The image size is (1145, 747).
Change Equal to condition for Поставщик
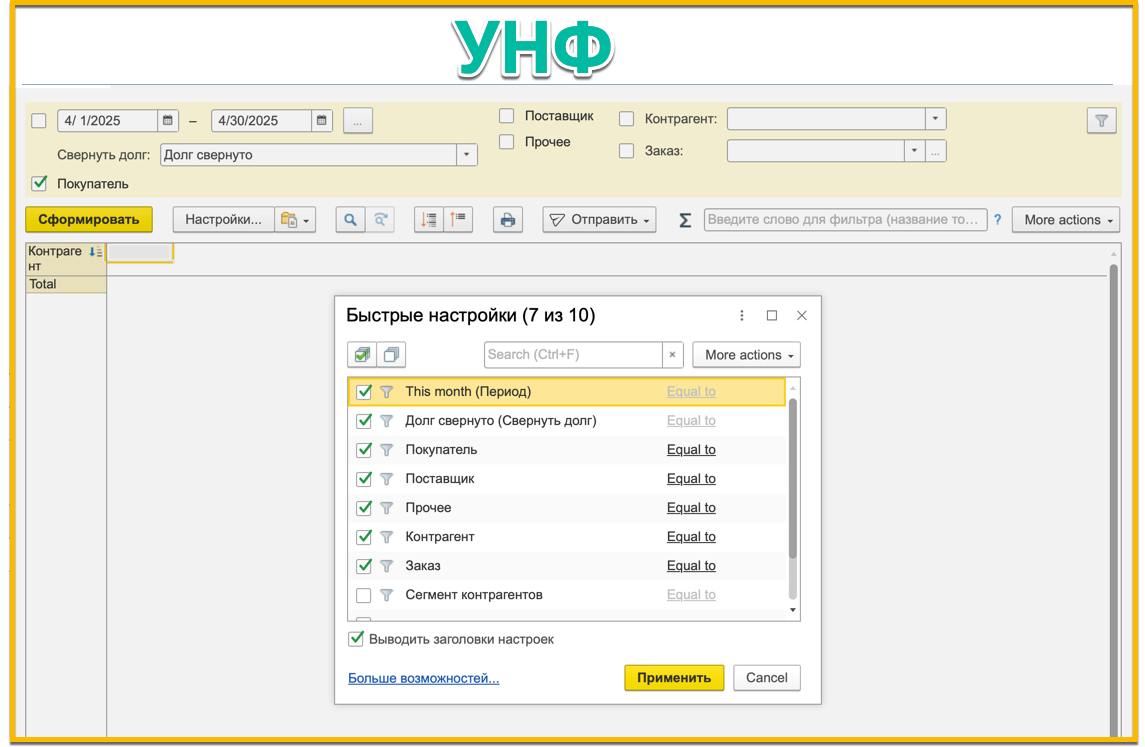691,479
